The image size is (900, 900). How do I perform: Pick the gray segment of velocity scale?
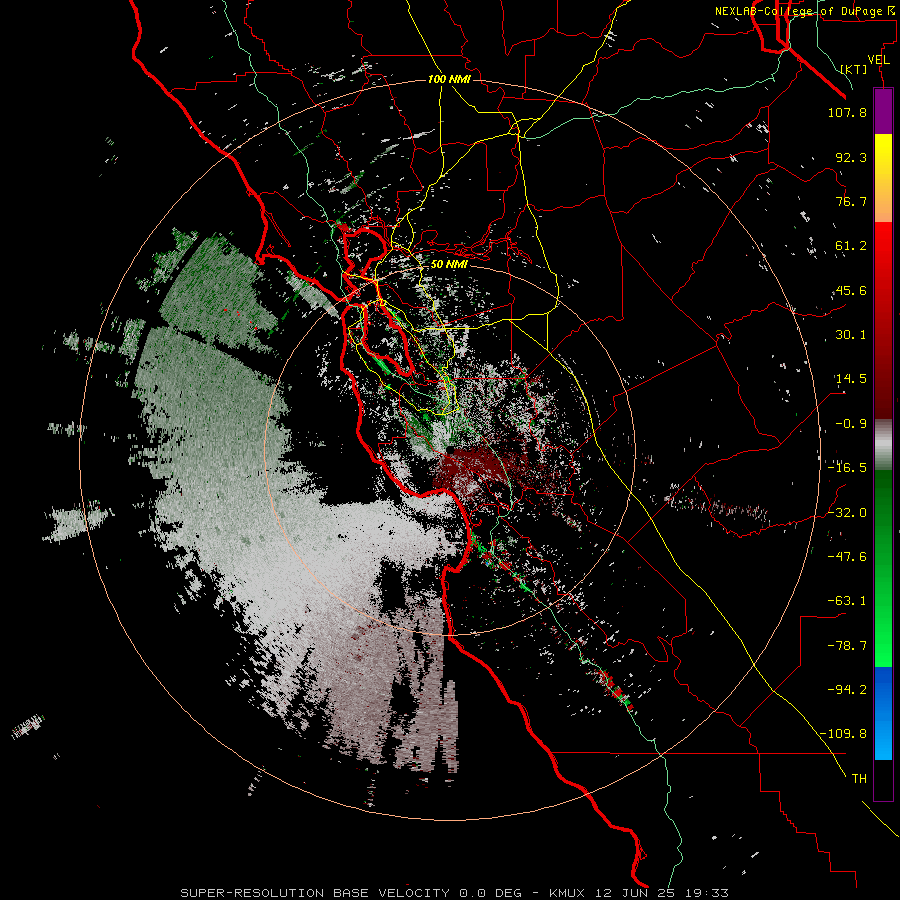[x=883, y=445]
